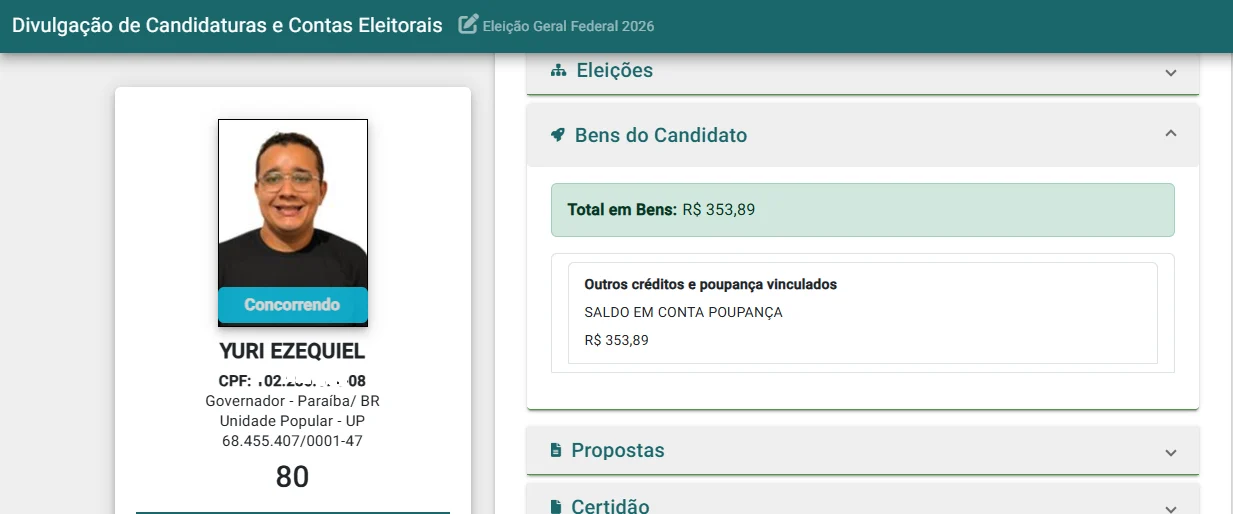Click the edit icon beside Eleição Geral Federal 2026
This screenshot has height=514, width=1233.
[468, 25]
